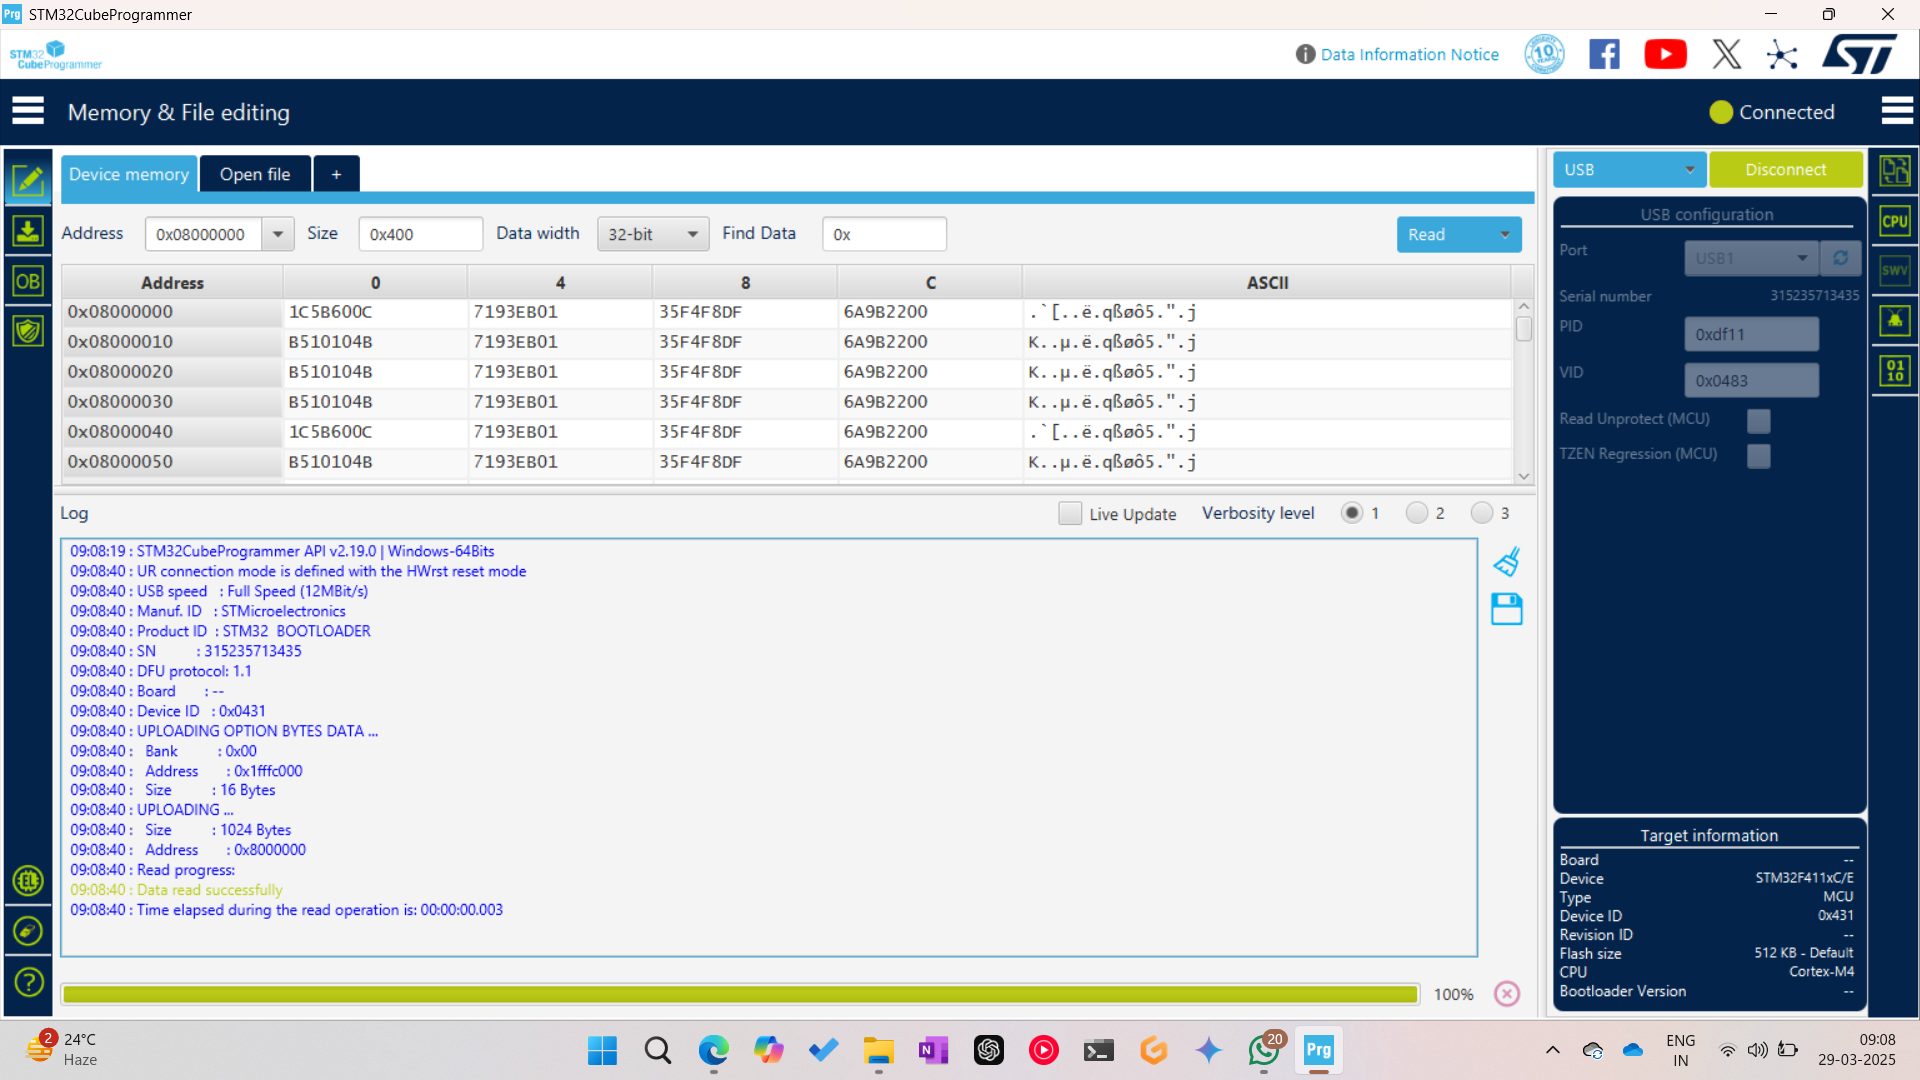Open the Fault Analyzer tool
Image resolution: width=1920 pixels, height=1080 pixels.
point(1894,320)
